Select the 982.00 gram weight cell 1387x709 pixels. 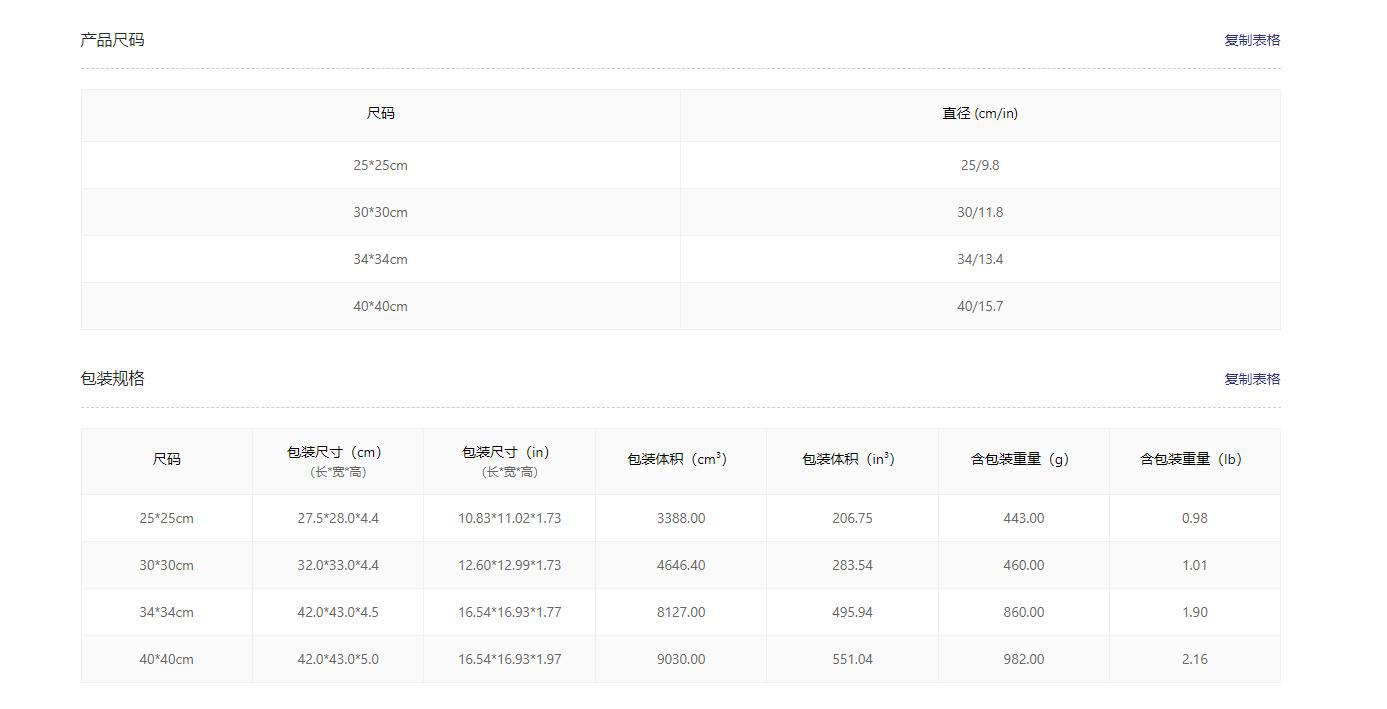1023,659
